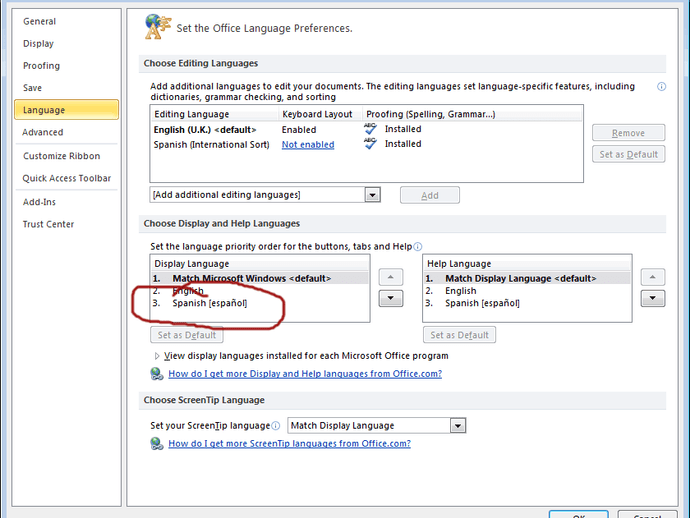The height and width of the screenshot is (518, 690).
Task: Click proofing checkmark icon for Spanish row
Action: click(371, 143)
